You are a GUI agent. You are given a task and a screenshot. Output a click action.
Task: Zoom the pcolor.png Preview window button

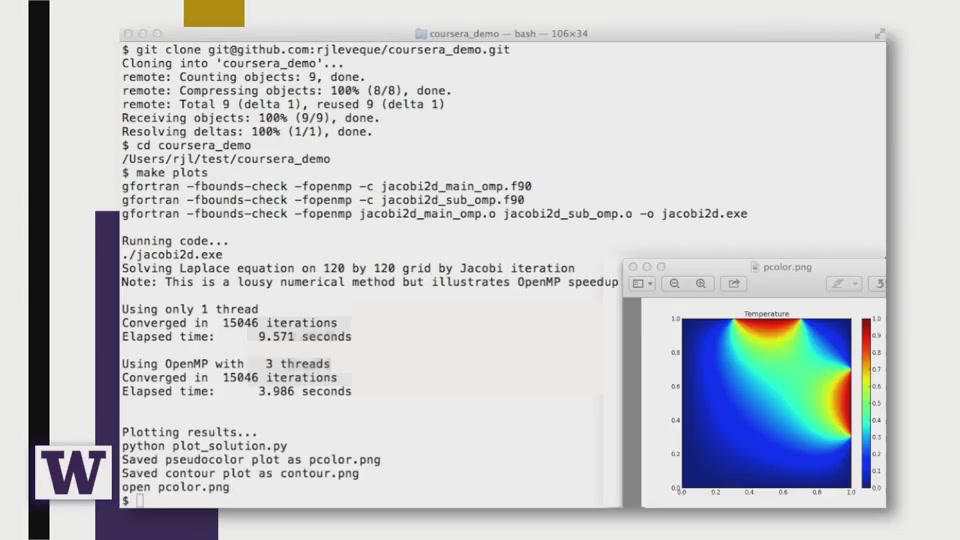(x=661, y=267)
